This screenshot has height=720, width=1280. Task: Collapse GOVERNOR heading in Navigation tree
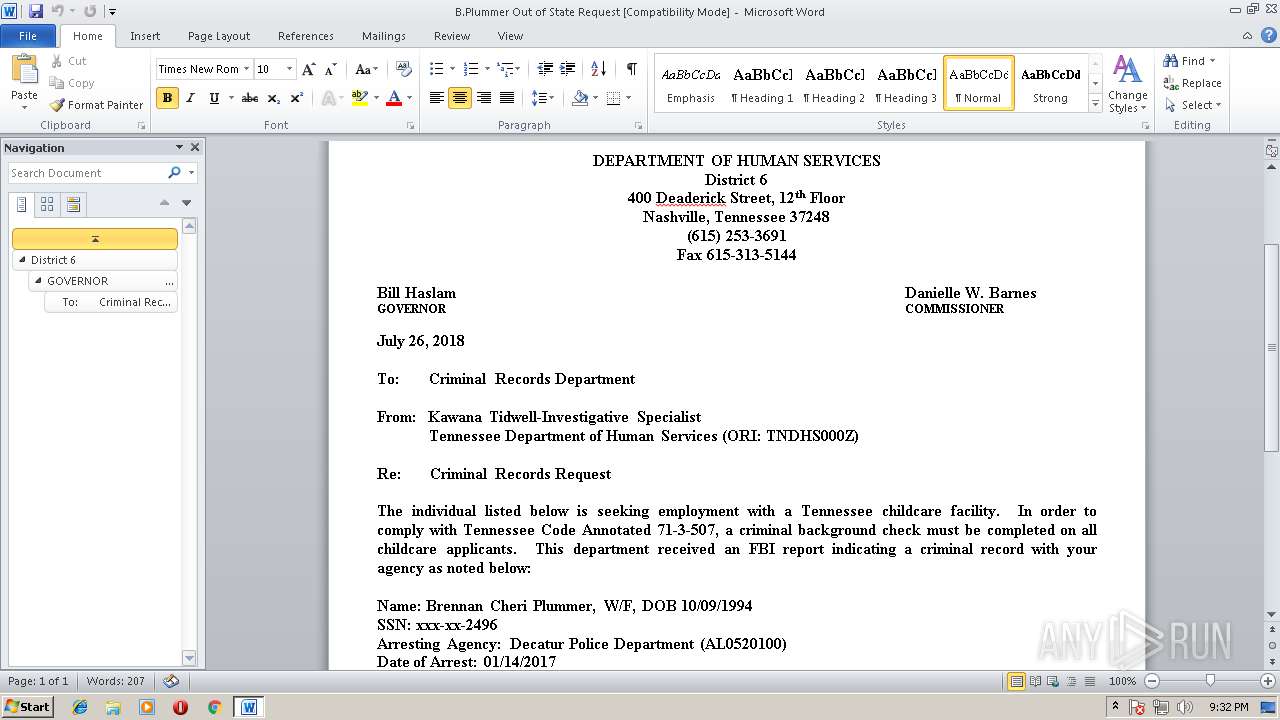coord(39,281)
